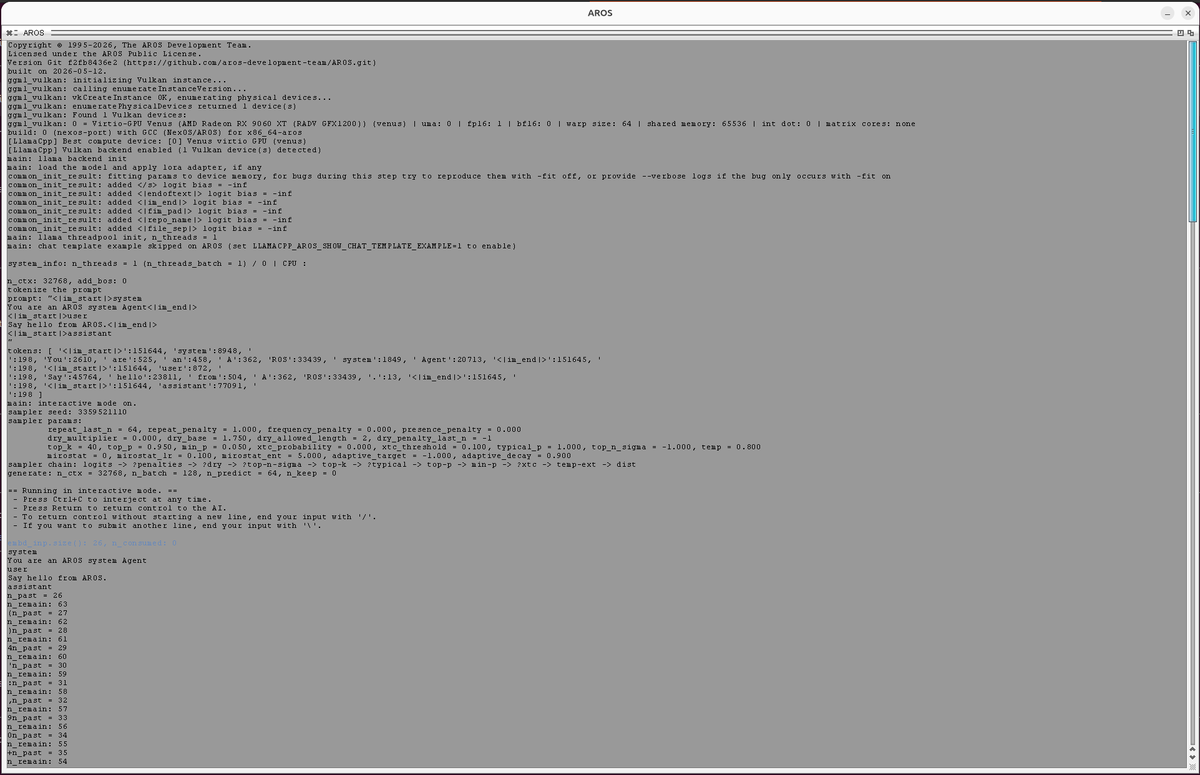Click the 'sampler seed: 3359521110' line
Image resolution: width=1200 pixels, height=775 pixels.
coord(67,410)
